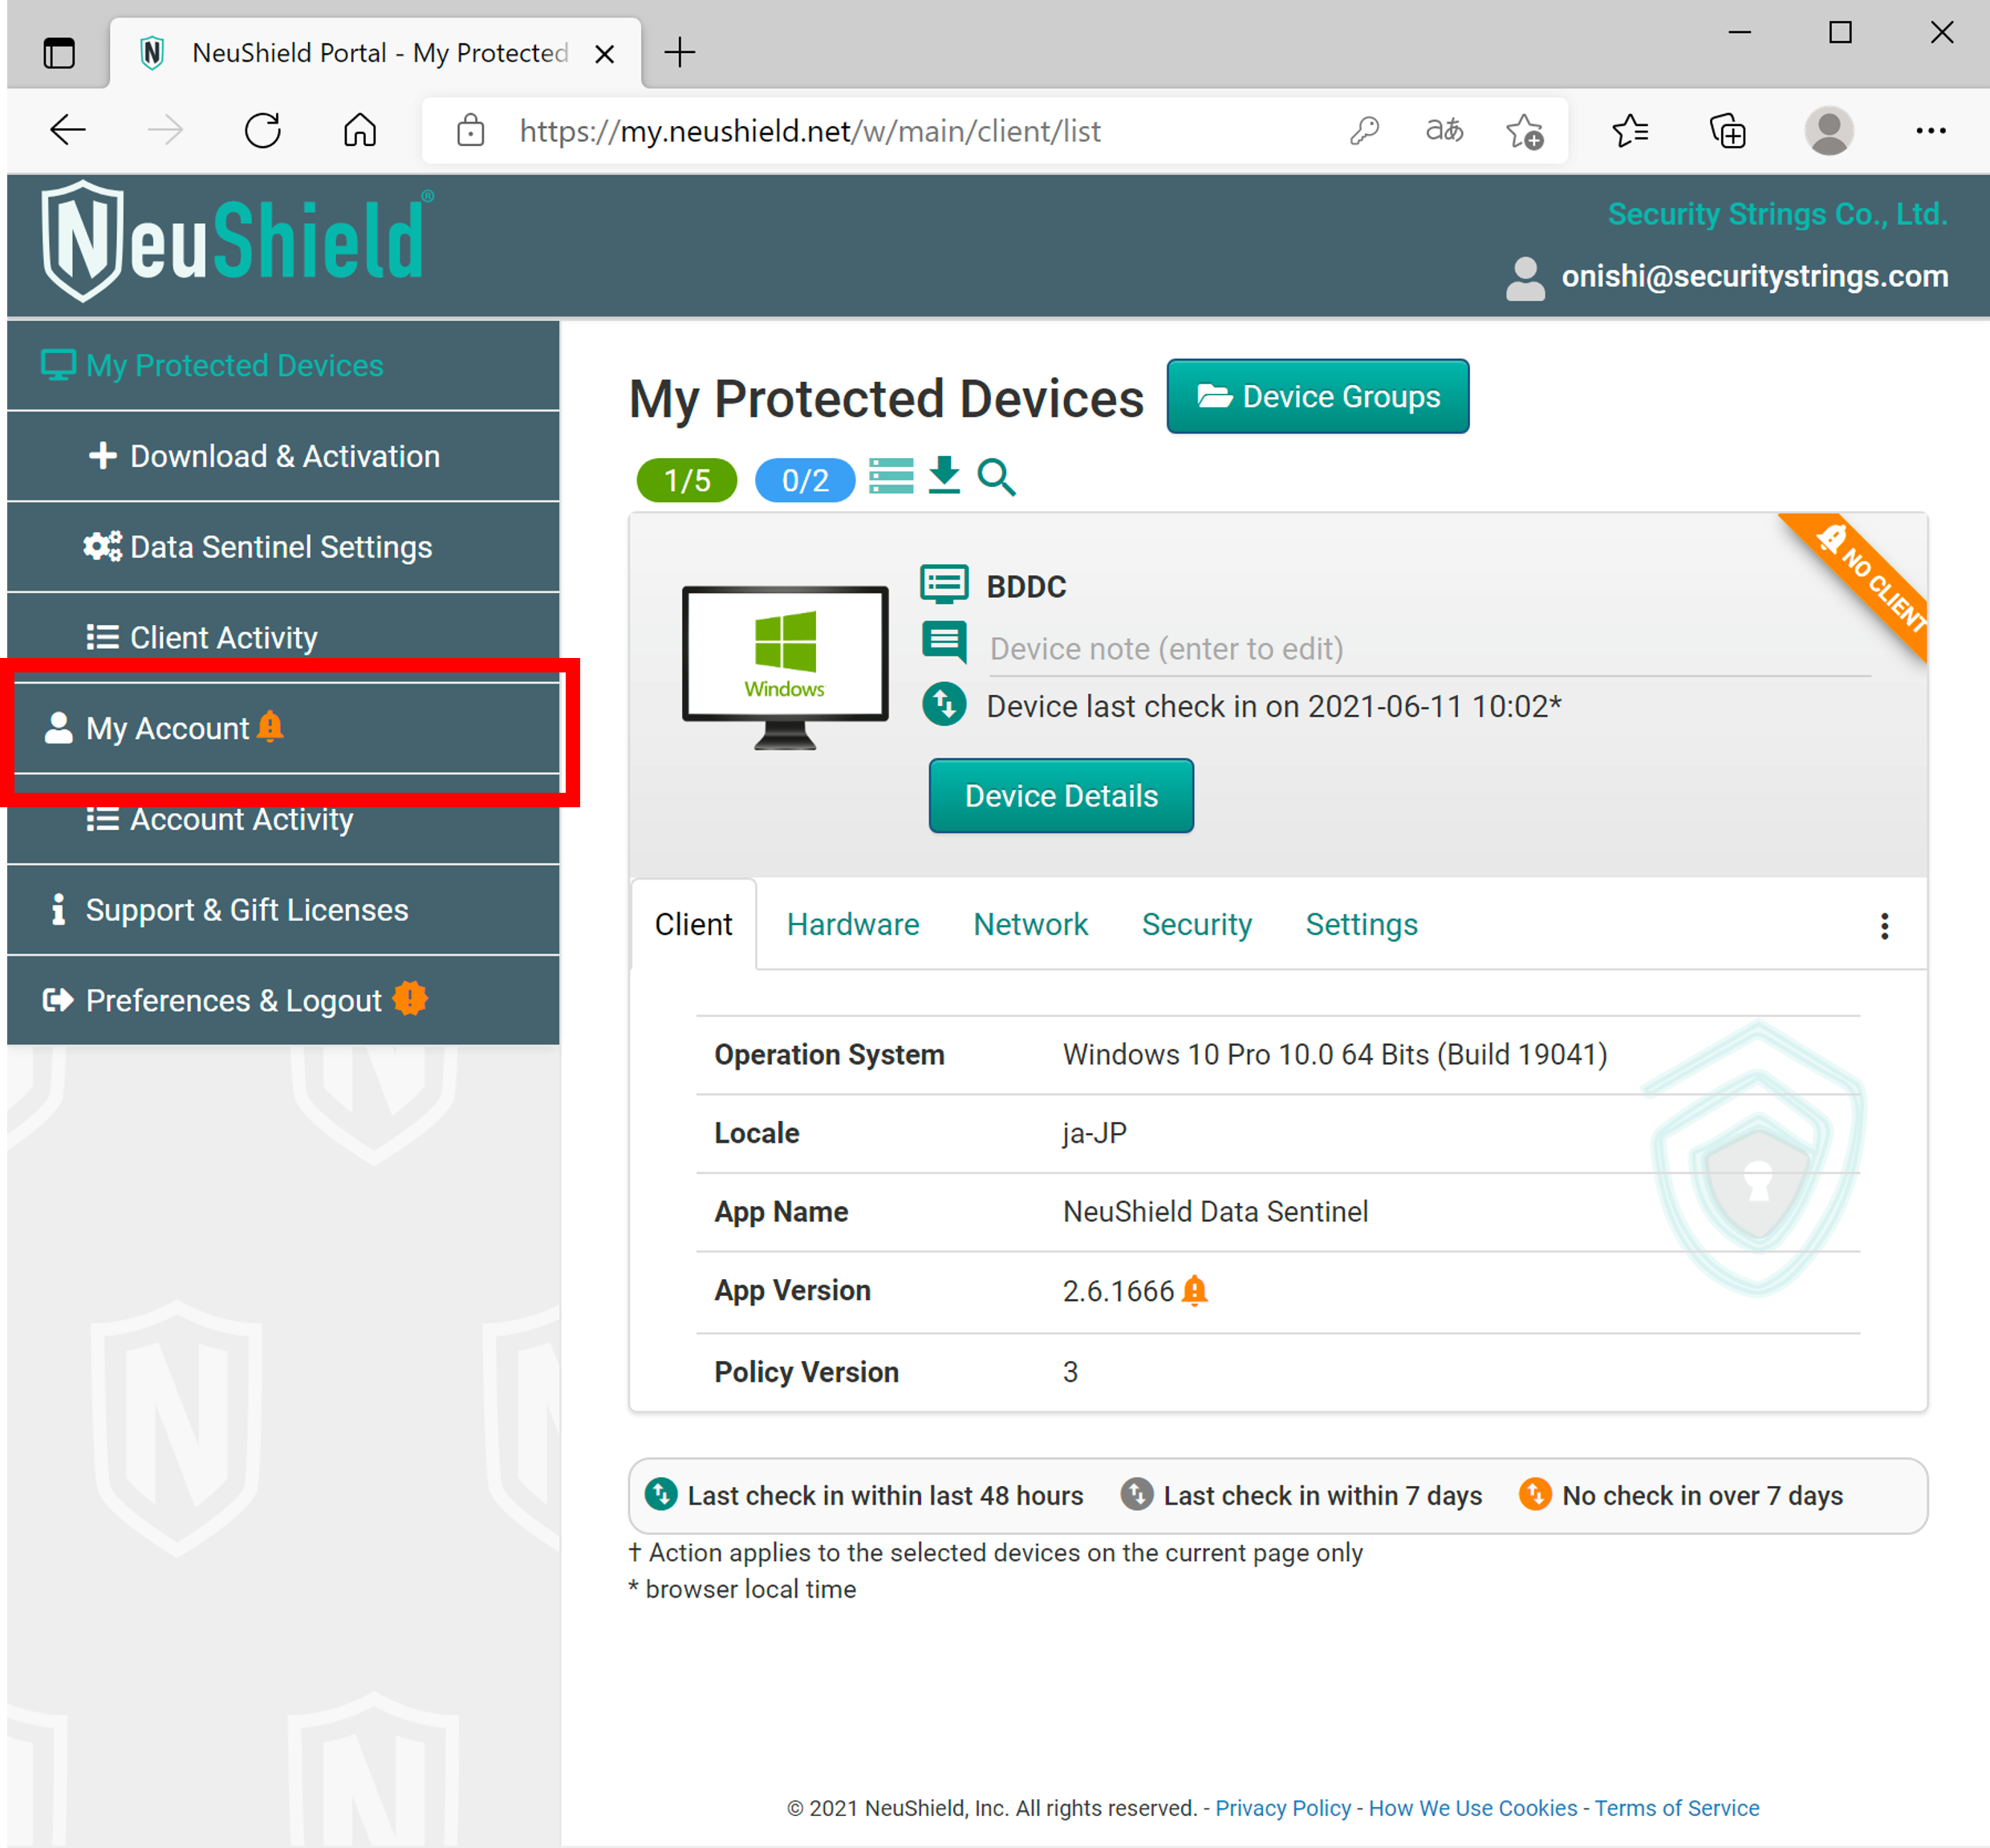The image size is (1990, 1848).
Task: Click the Windows 10 Pro OS value
Action: point(1335,1054)
